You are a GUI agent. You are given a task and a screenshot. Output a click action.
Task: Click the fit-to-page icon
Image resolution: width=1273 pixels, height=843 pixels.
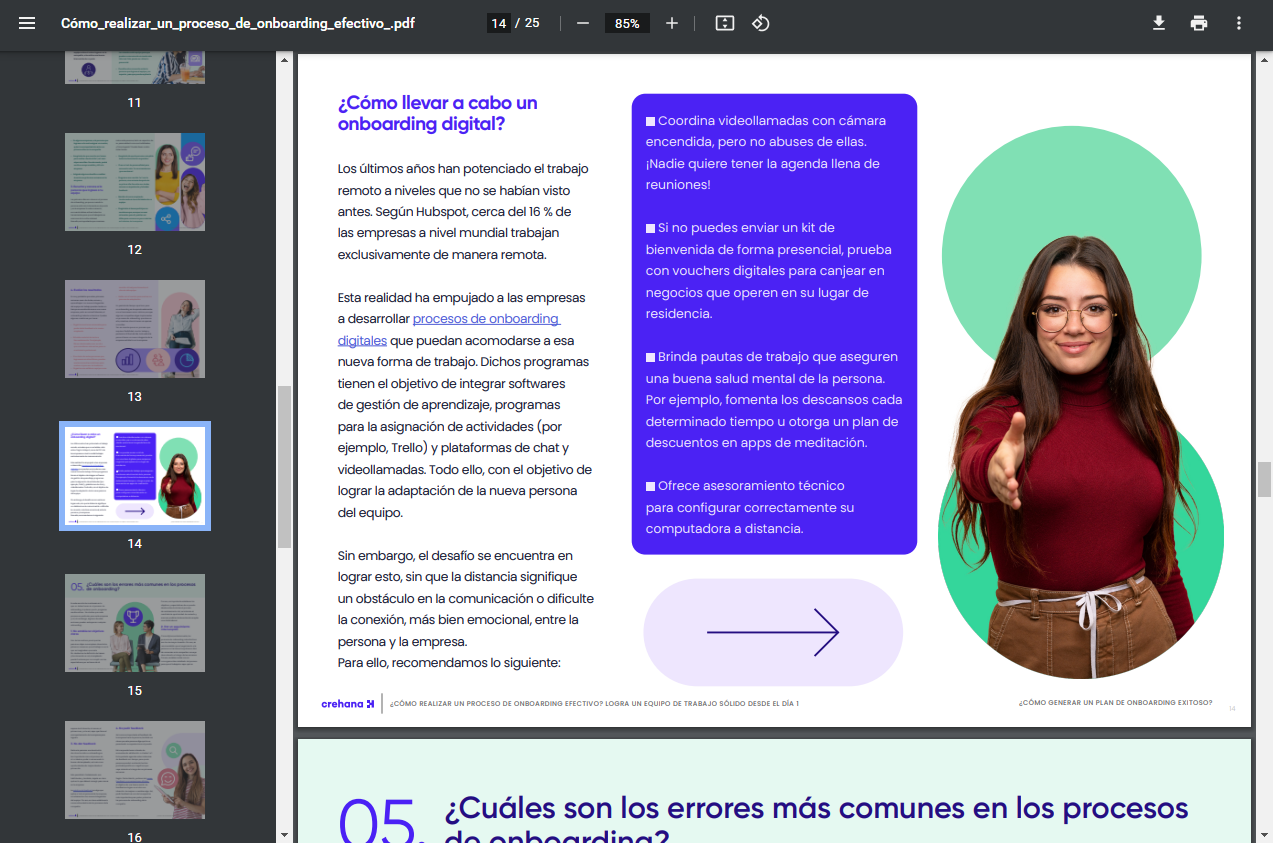click(x=724, y=22)
